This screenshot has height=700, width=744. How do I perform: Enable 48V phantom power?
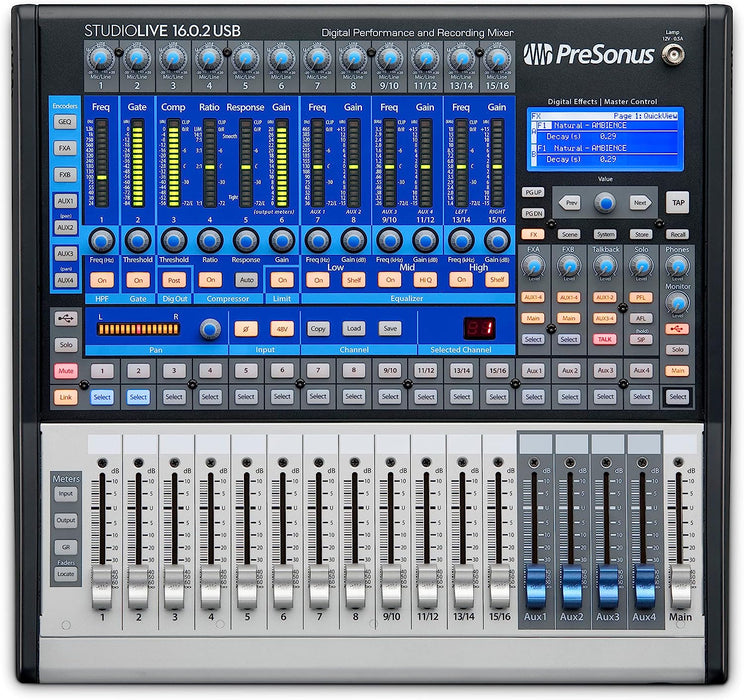(281, 328)
